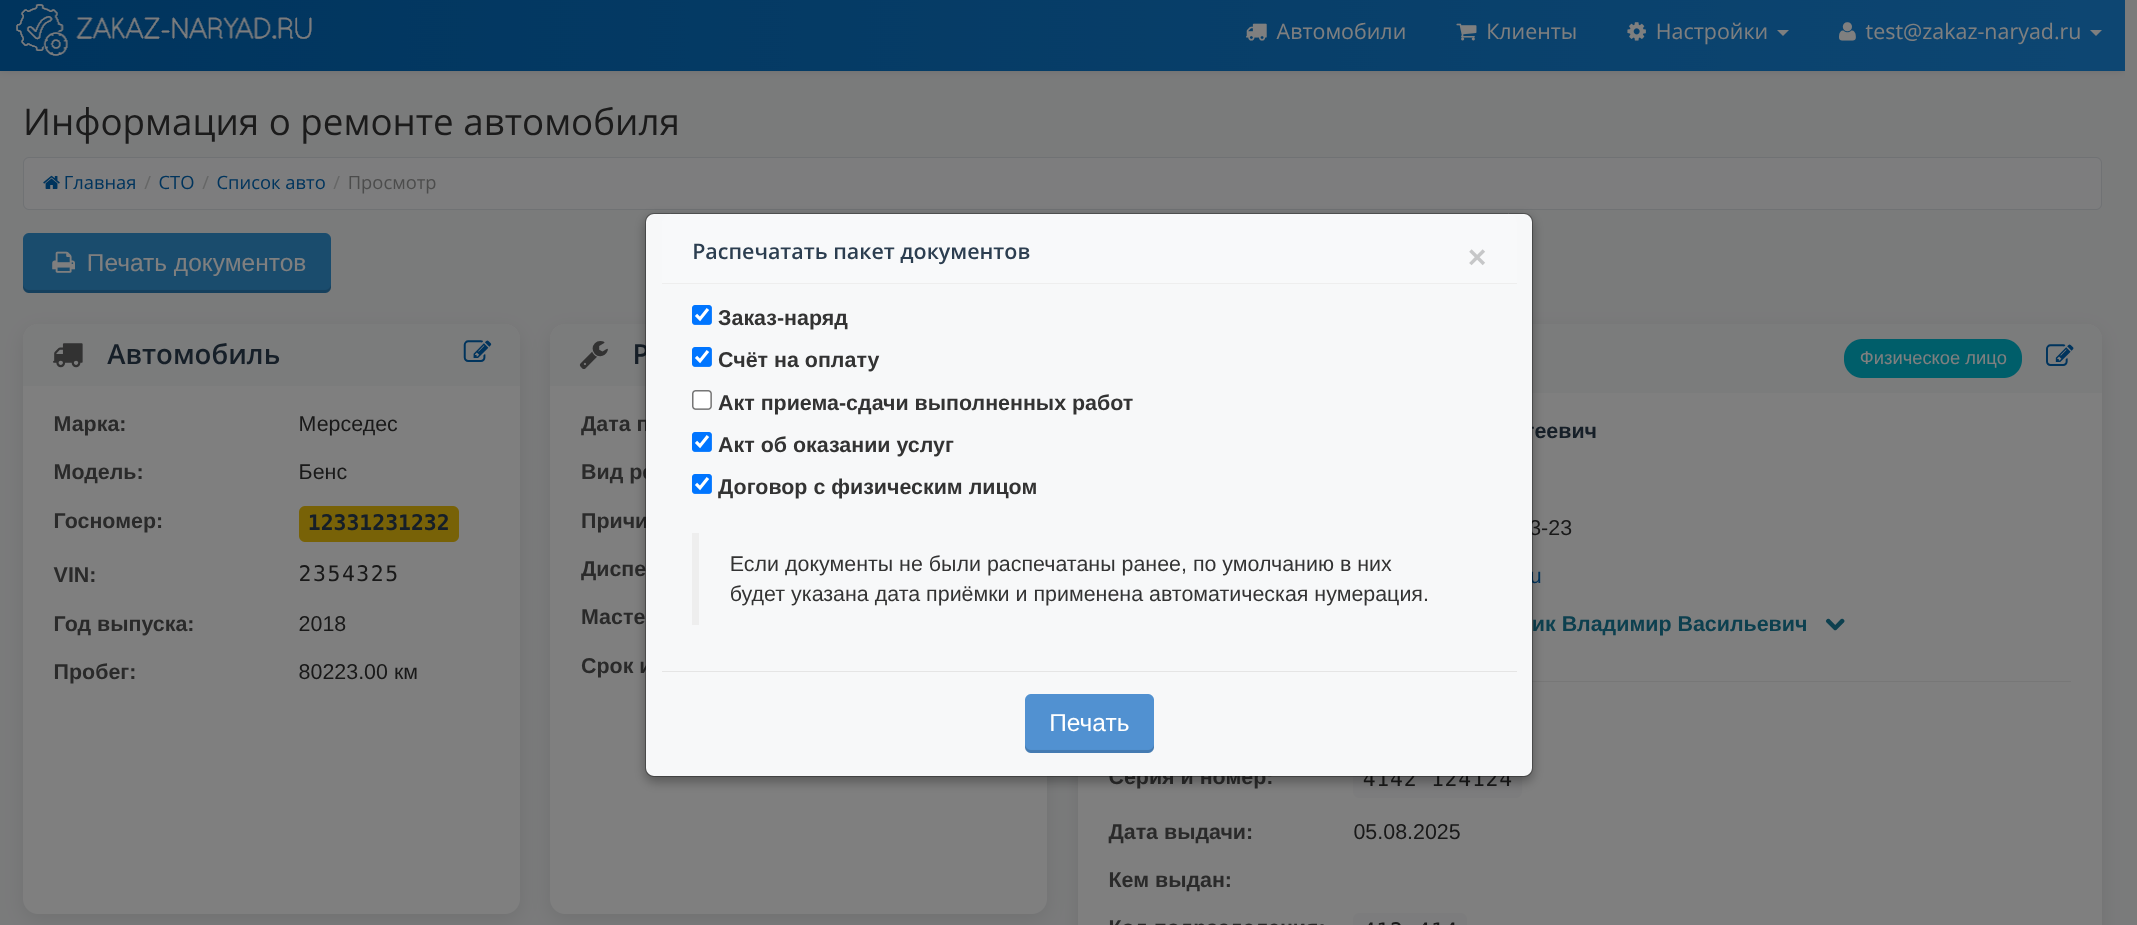This screenshot has height=925, width=2137.
Task: Enable Акт приема-сдачи выполненных работ checkbox
Action: (x=702, y=401)
